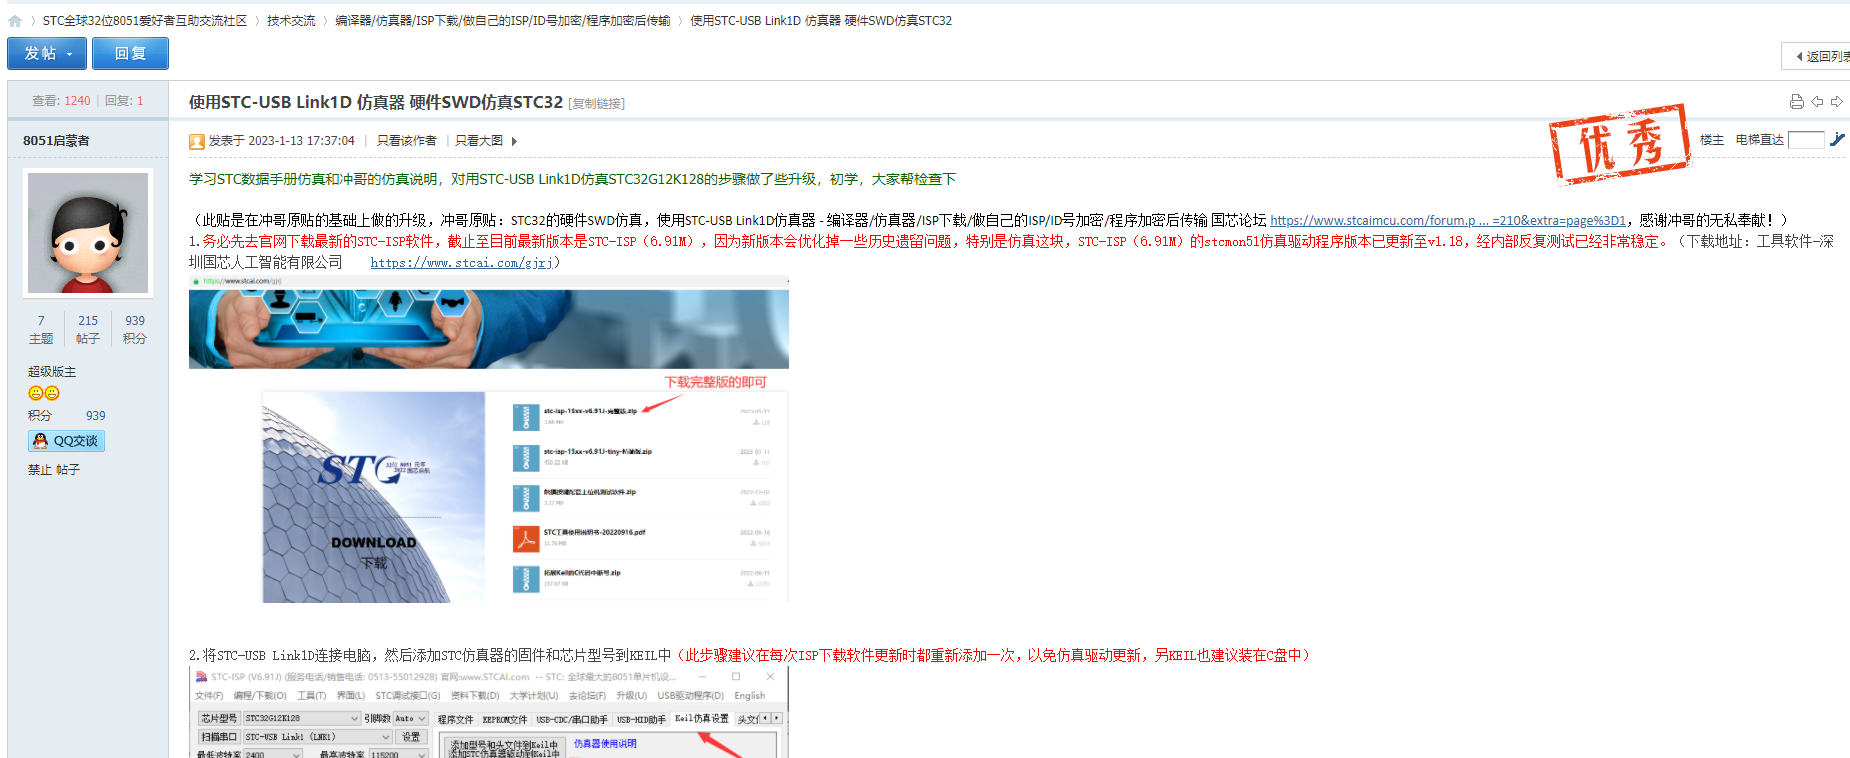
Task: Enlarge the STC-ISP software screenshot image
Action: (x=489, y=713)
